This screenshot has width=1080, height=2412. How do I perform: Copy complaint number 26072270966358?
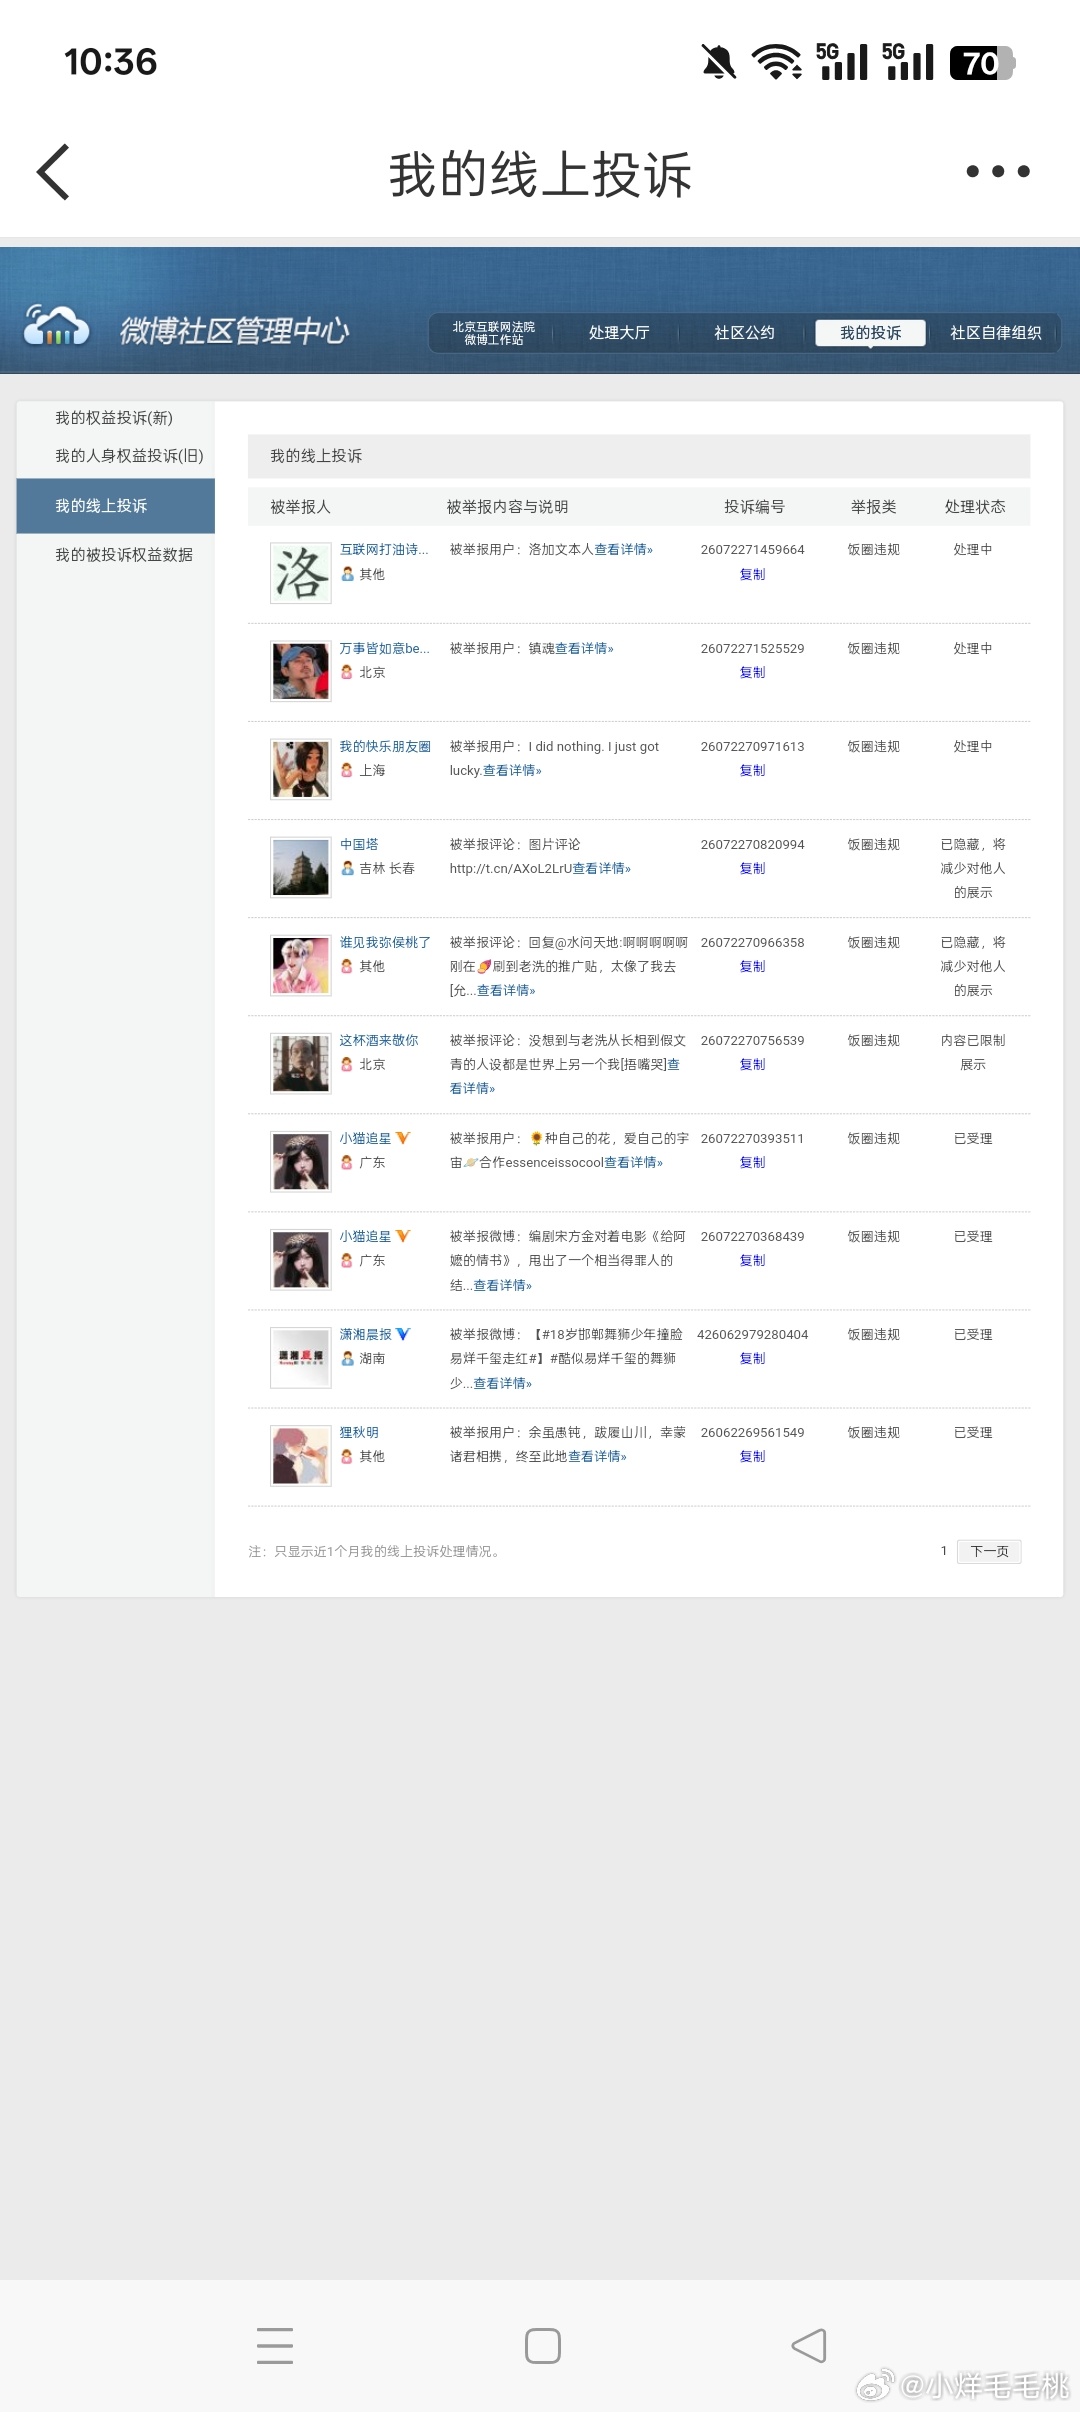752,966
